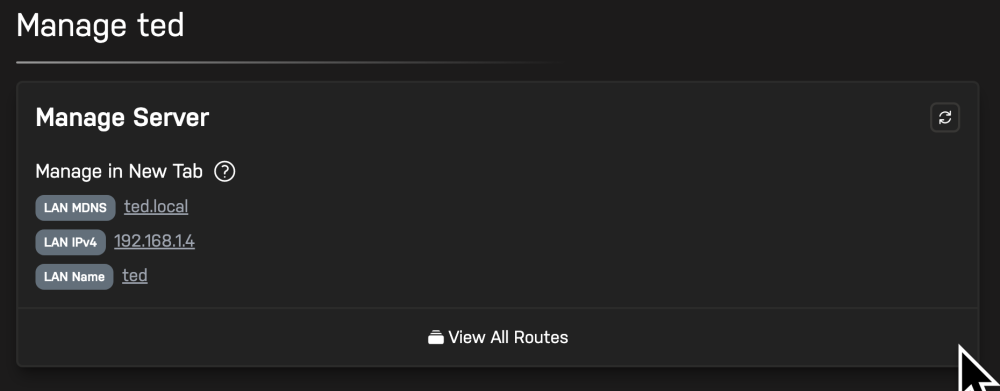The image size is (1000, 391).
Task: Open the help question mark icon
Action: point(224,172)
